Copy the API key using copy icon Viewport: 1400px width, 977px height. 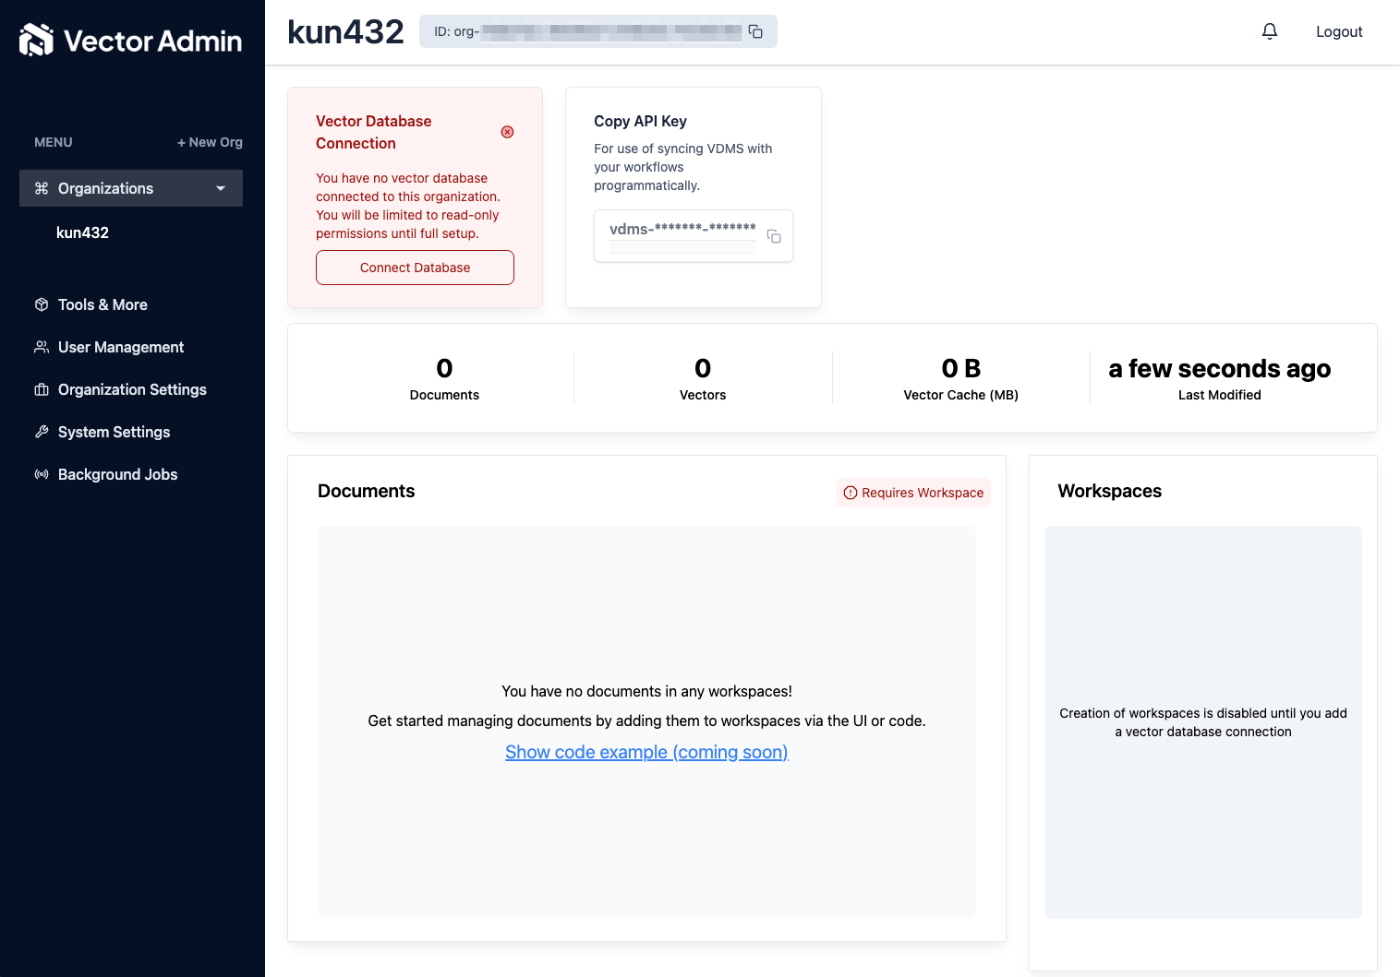coord(774,236)
